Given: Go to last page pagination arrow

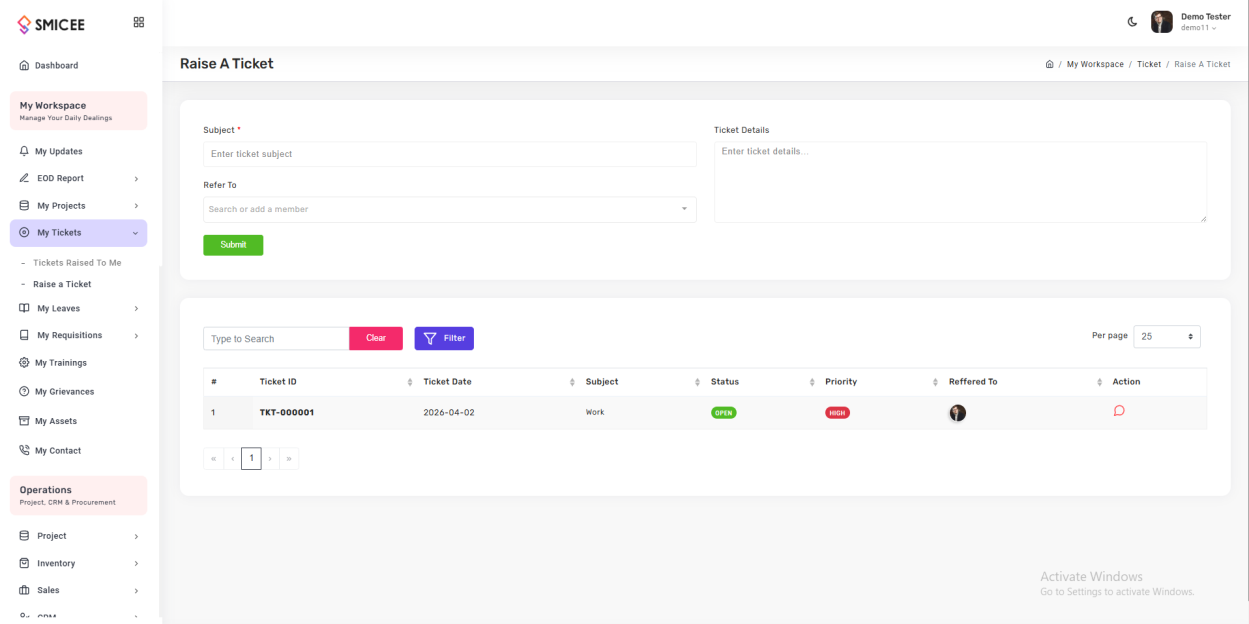Looking at the screenshot, I should [289, 459].
